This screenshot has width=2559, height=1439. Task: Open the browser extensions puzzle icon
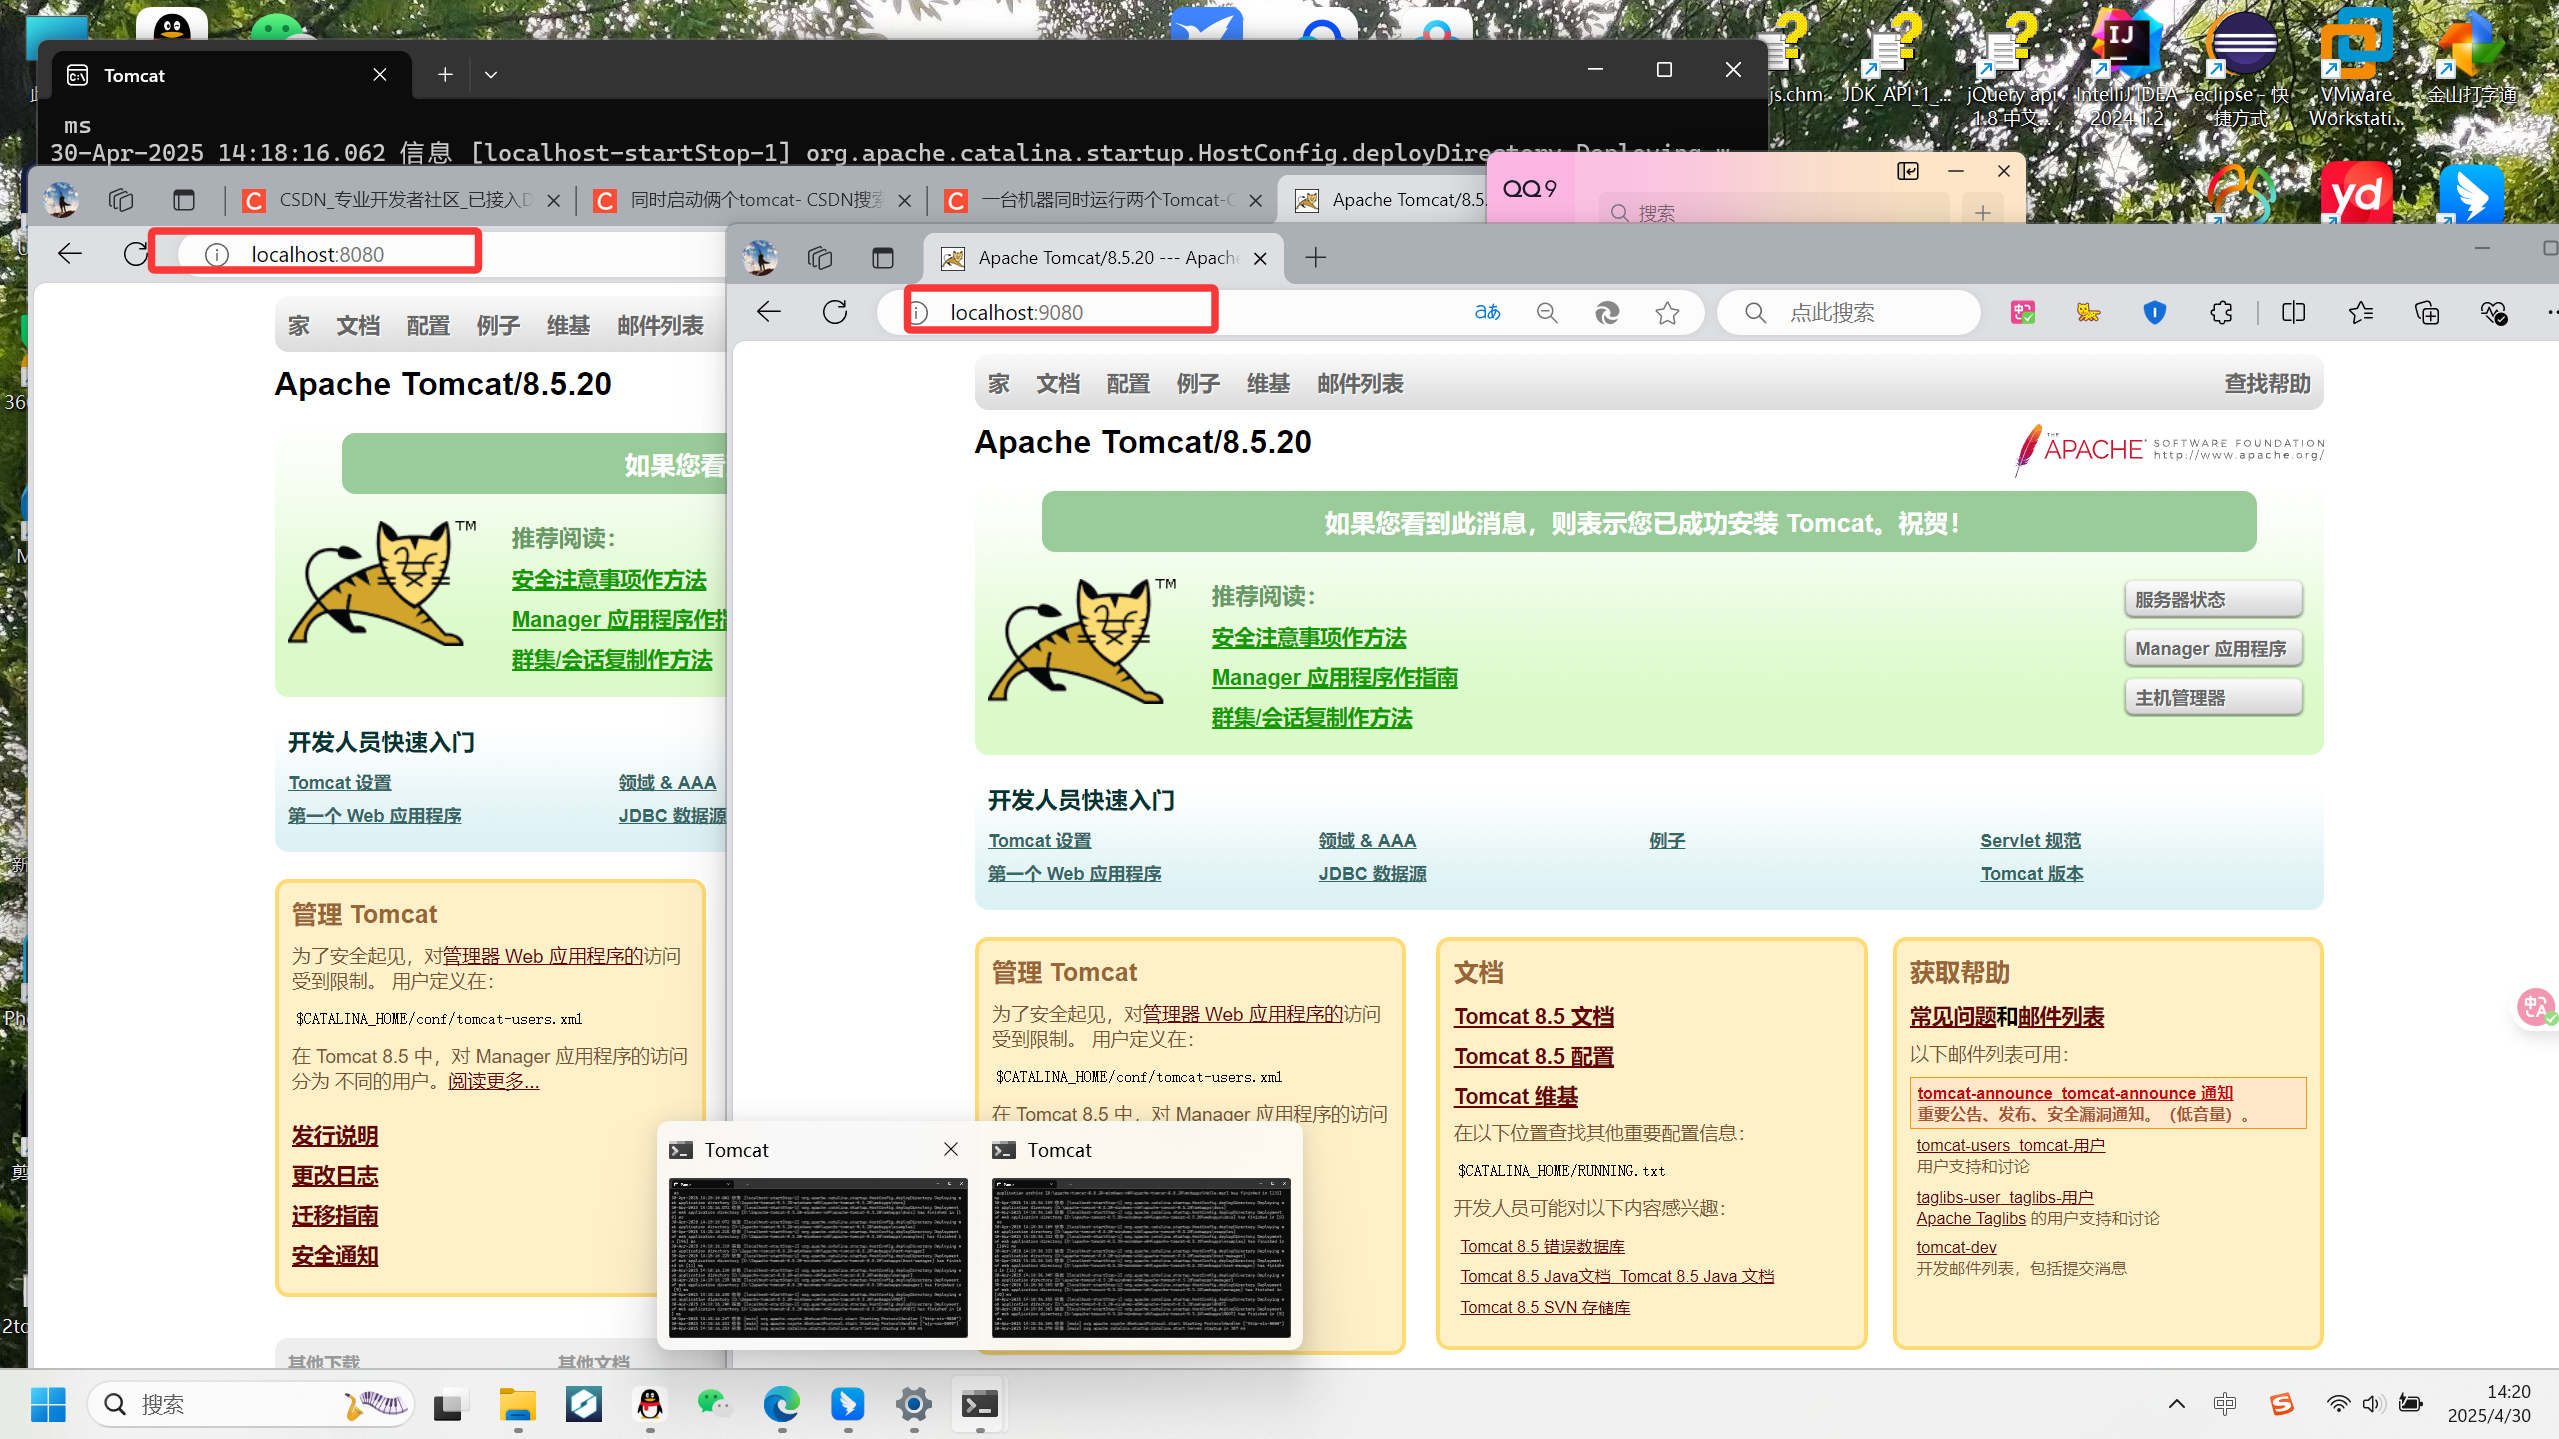tap(2221, 313)
